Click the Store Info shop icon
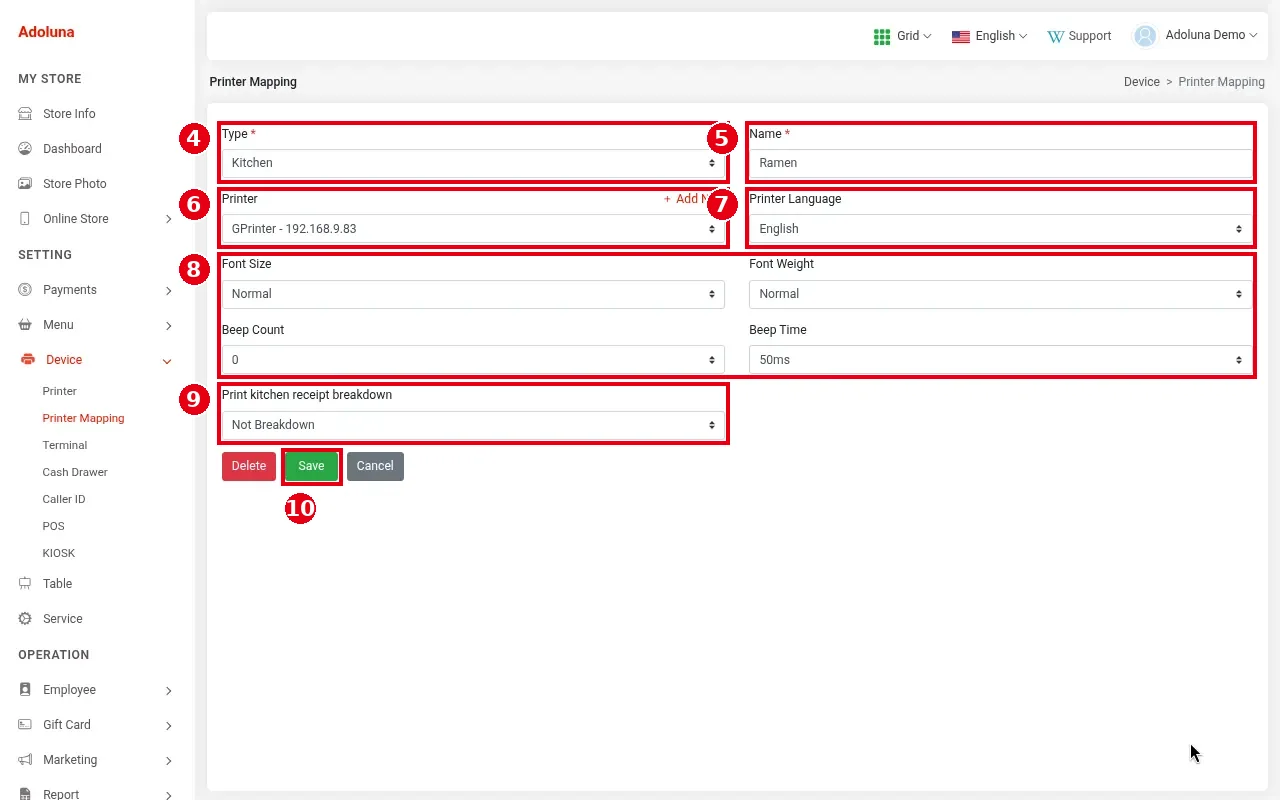 [x=25, y=114]
